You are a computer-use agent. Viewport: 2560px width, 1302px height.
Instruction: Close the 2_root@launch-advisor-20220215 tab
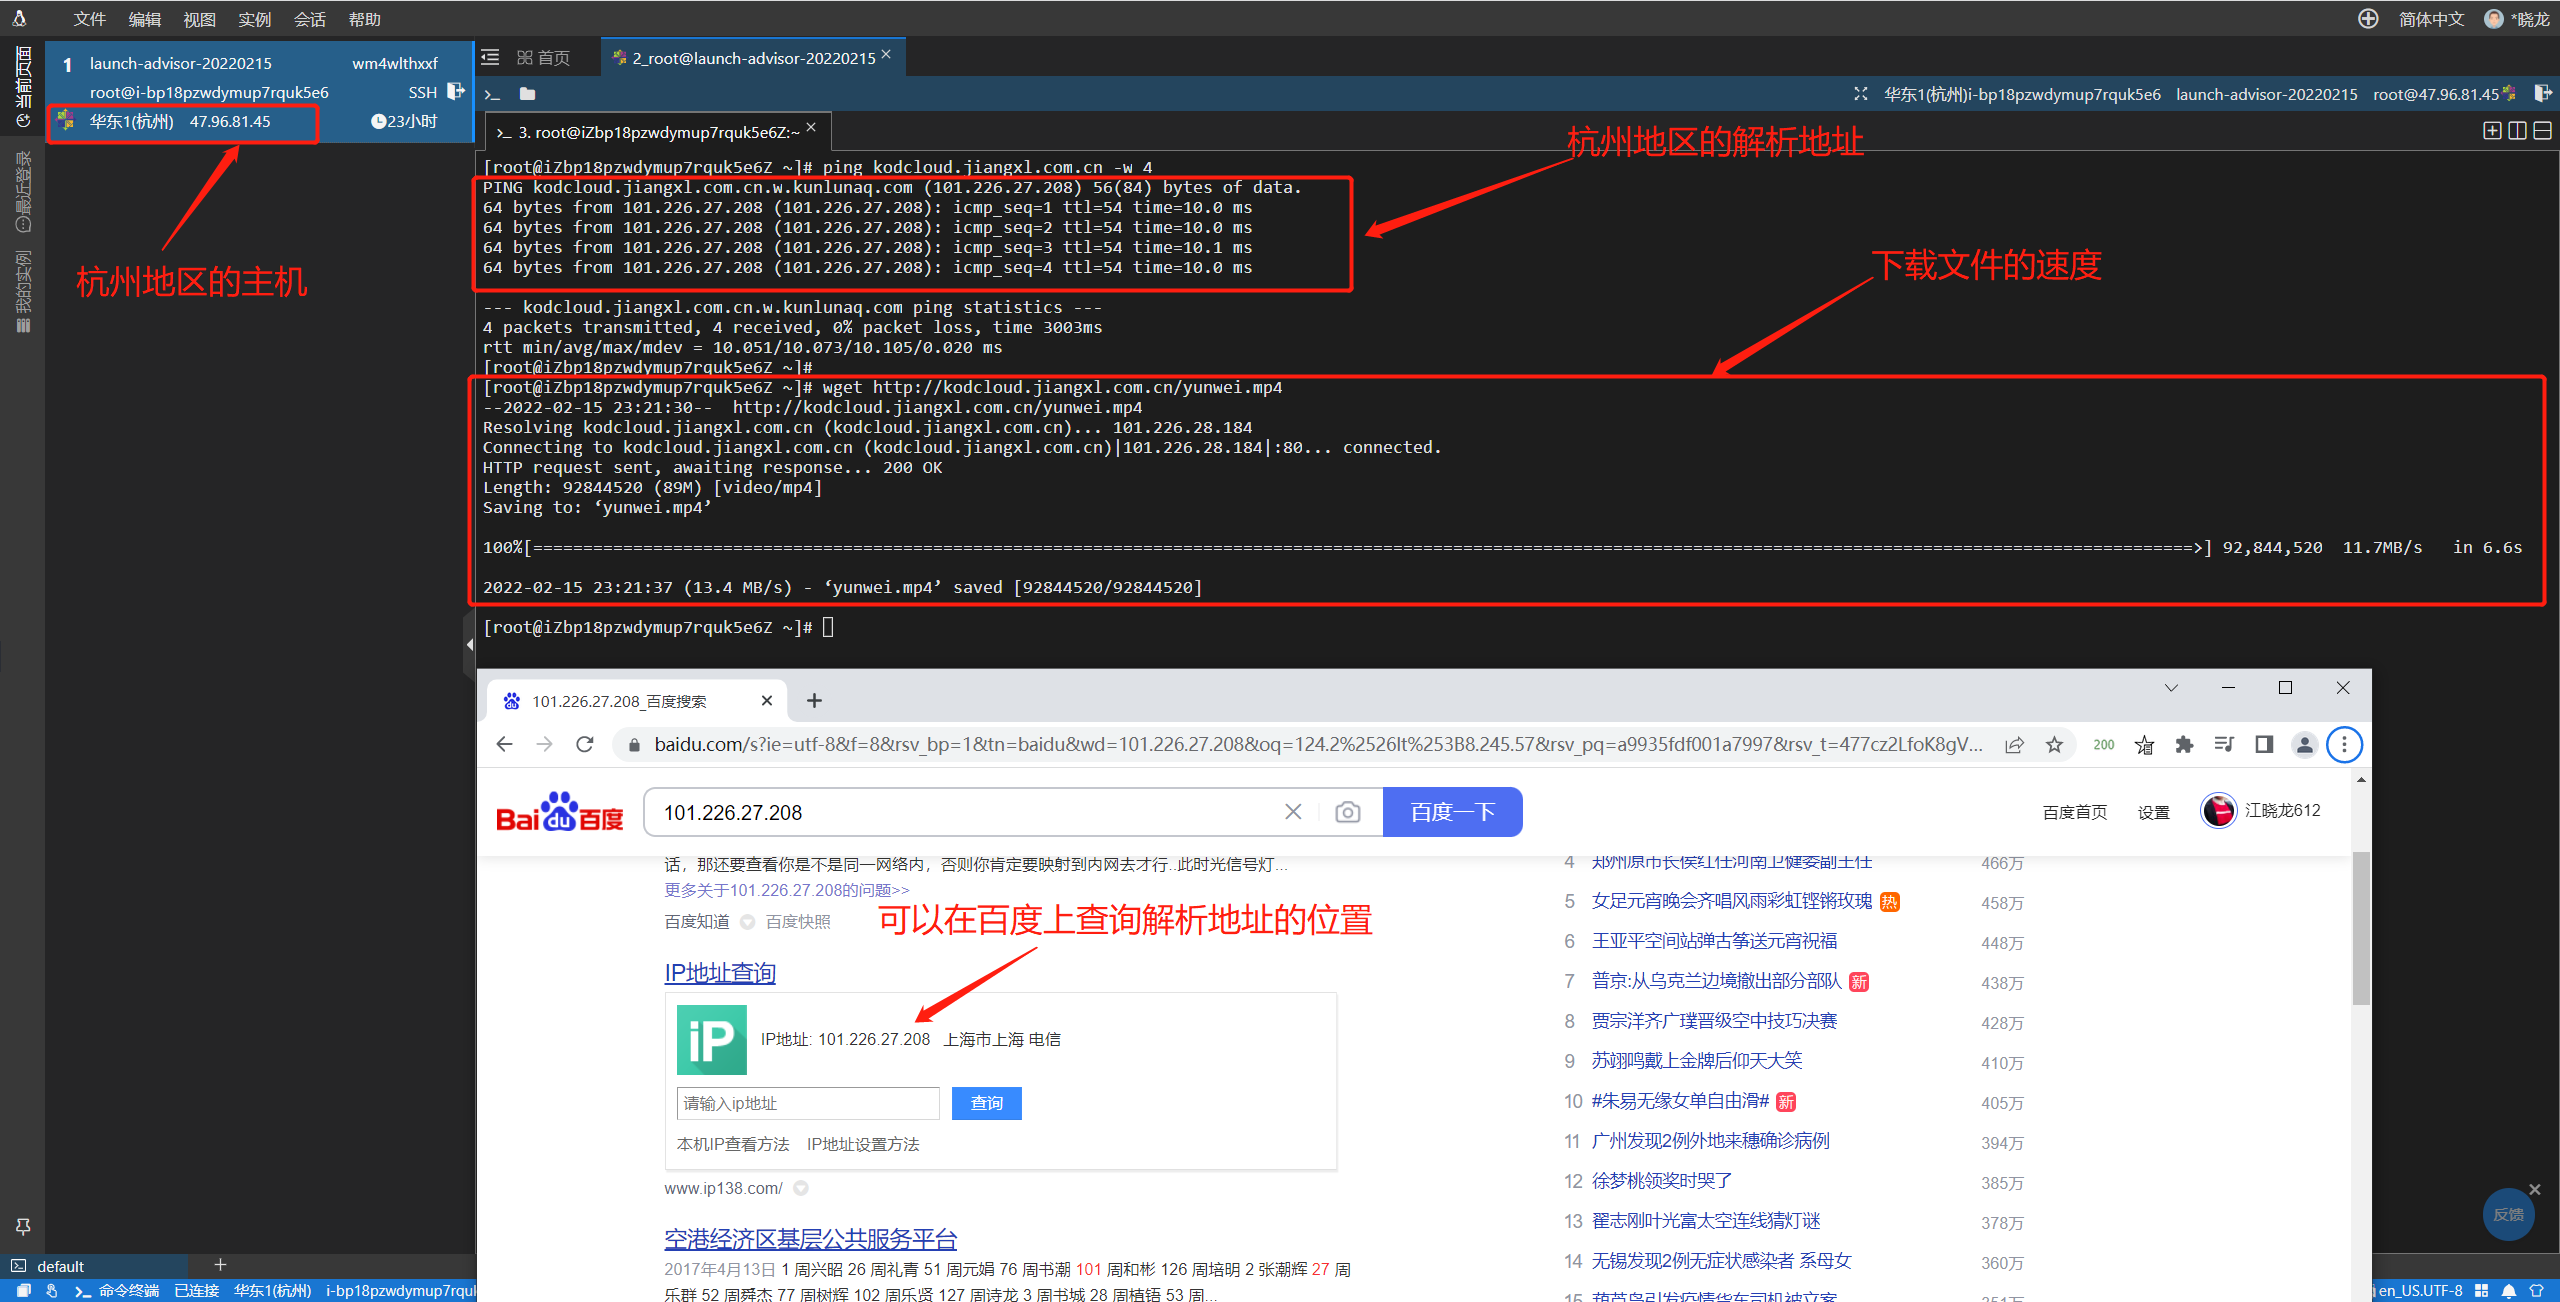[887, 55]
